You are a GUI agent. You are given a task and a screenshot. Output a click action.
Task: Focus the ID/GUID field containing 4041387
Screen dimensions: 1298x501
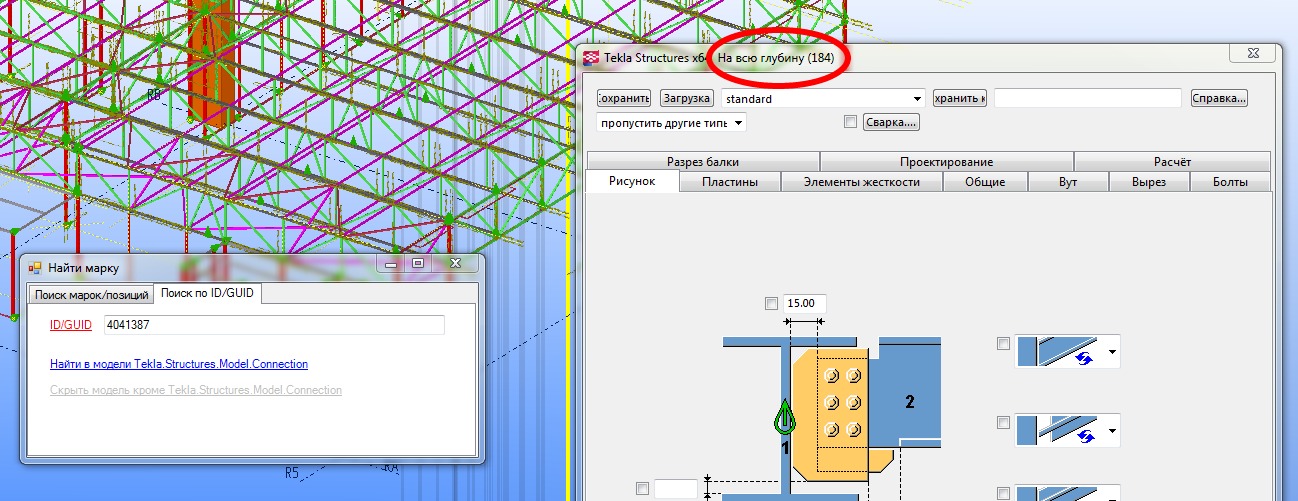point(274,325)
